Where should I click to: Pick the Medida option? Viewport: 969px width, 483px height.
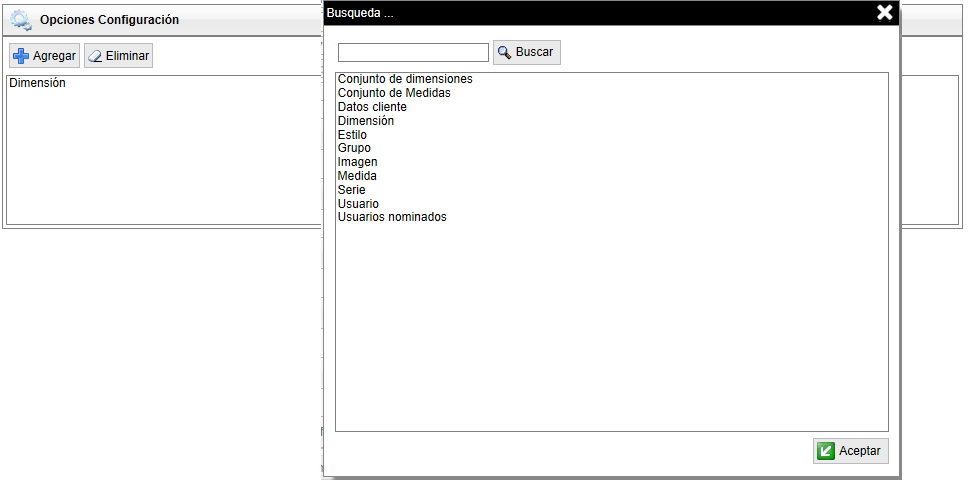(357, 176)
